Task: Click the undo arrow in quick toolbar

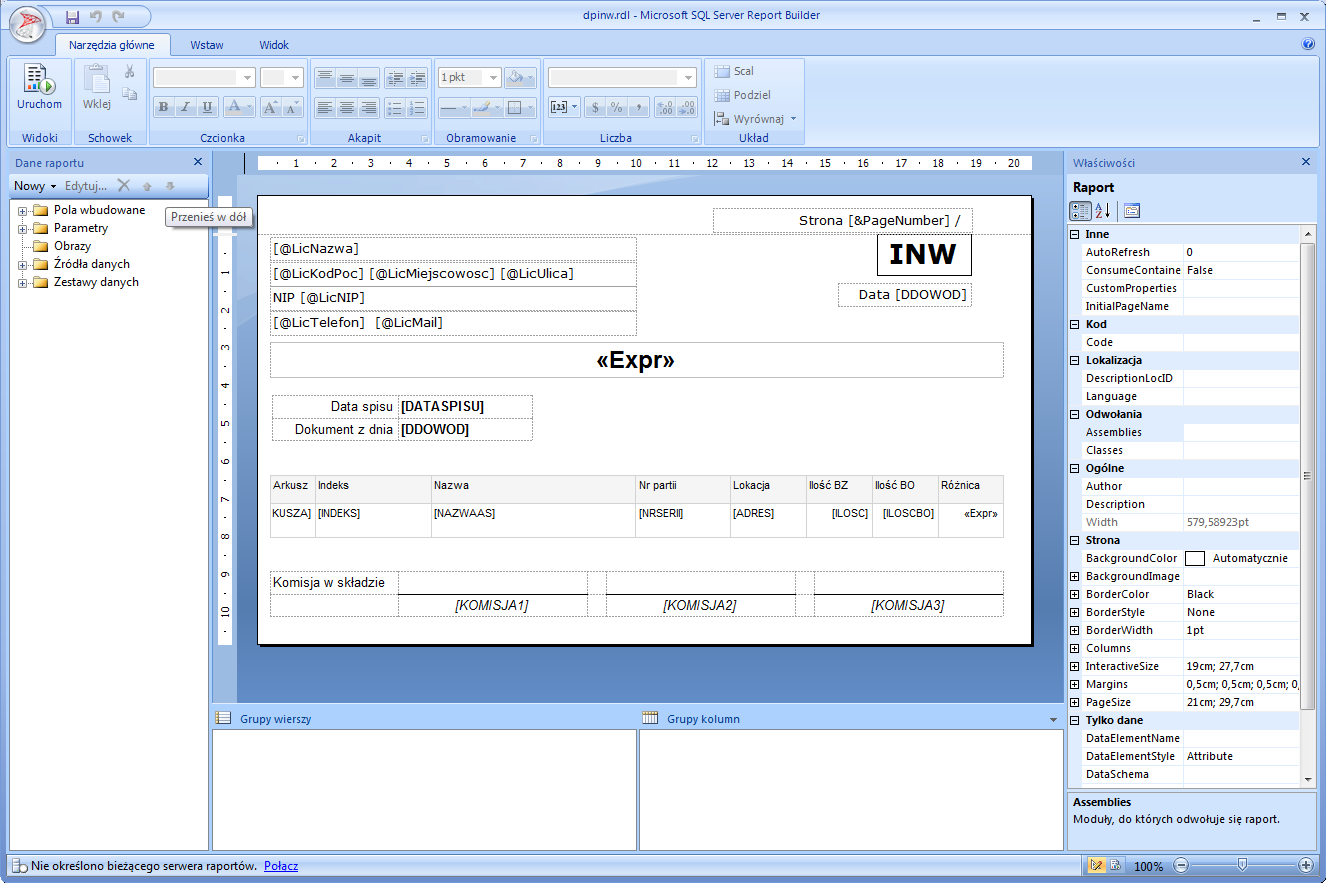Action: 96,17
